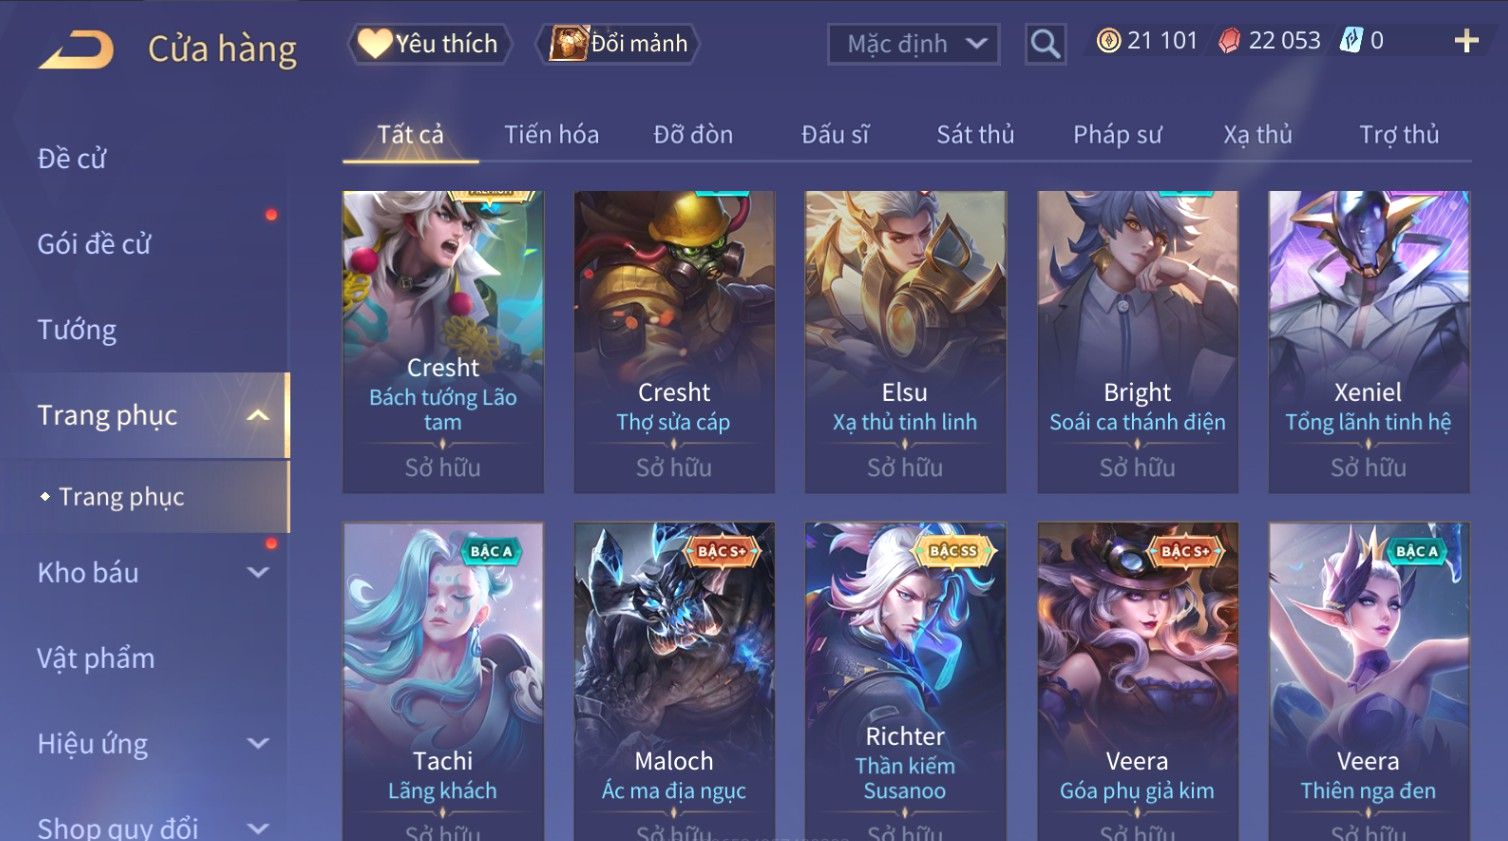Open Richter Thần kiếm Susanoo skin card
The width and height of the screenshot is (1508, 841).
click(905, 681)
